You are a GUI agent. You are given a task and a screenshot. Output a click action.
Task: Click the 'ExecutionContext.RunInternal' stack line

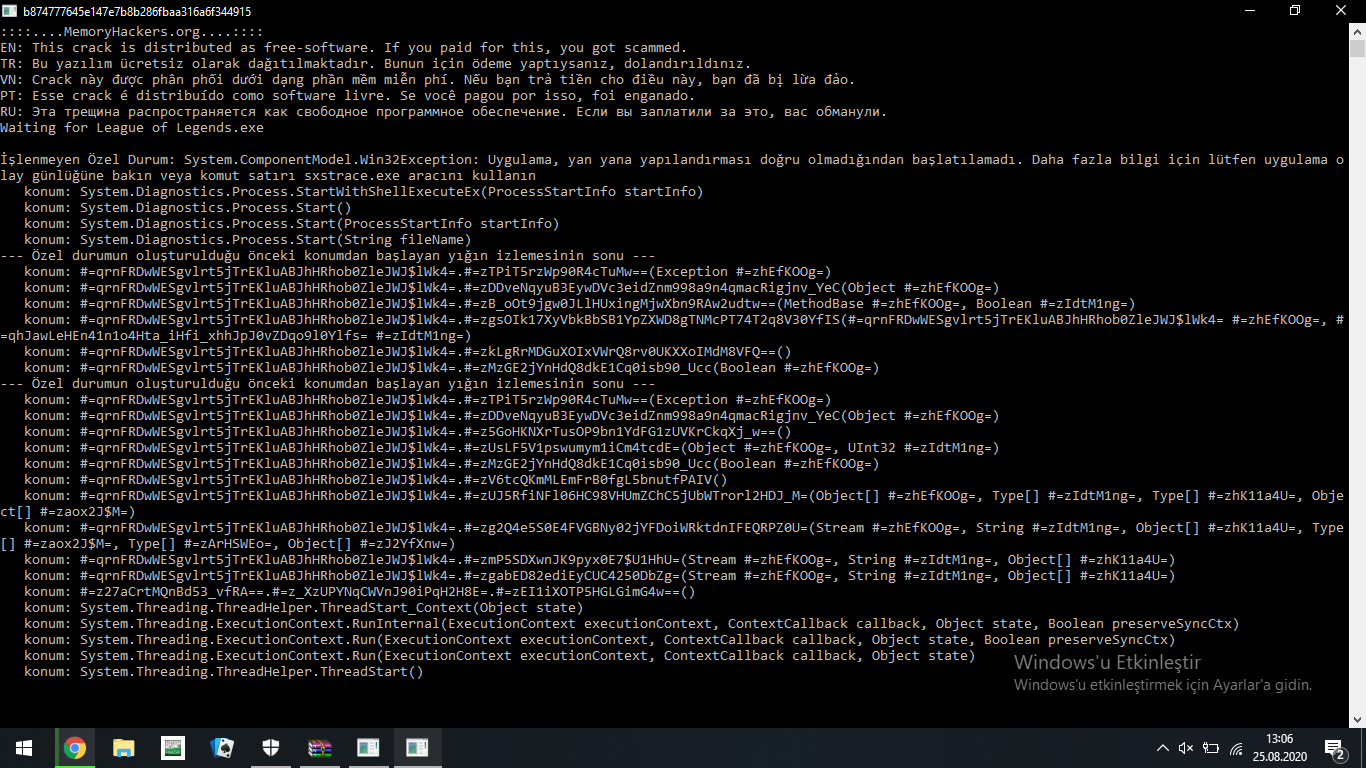pos(632,624)
